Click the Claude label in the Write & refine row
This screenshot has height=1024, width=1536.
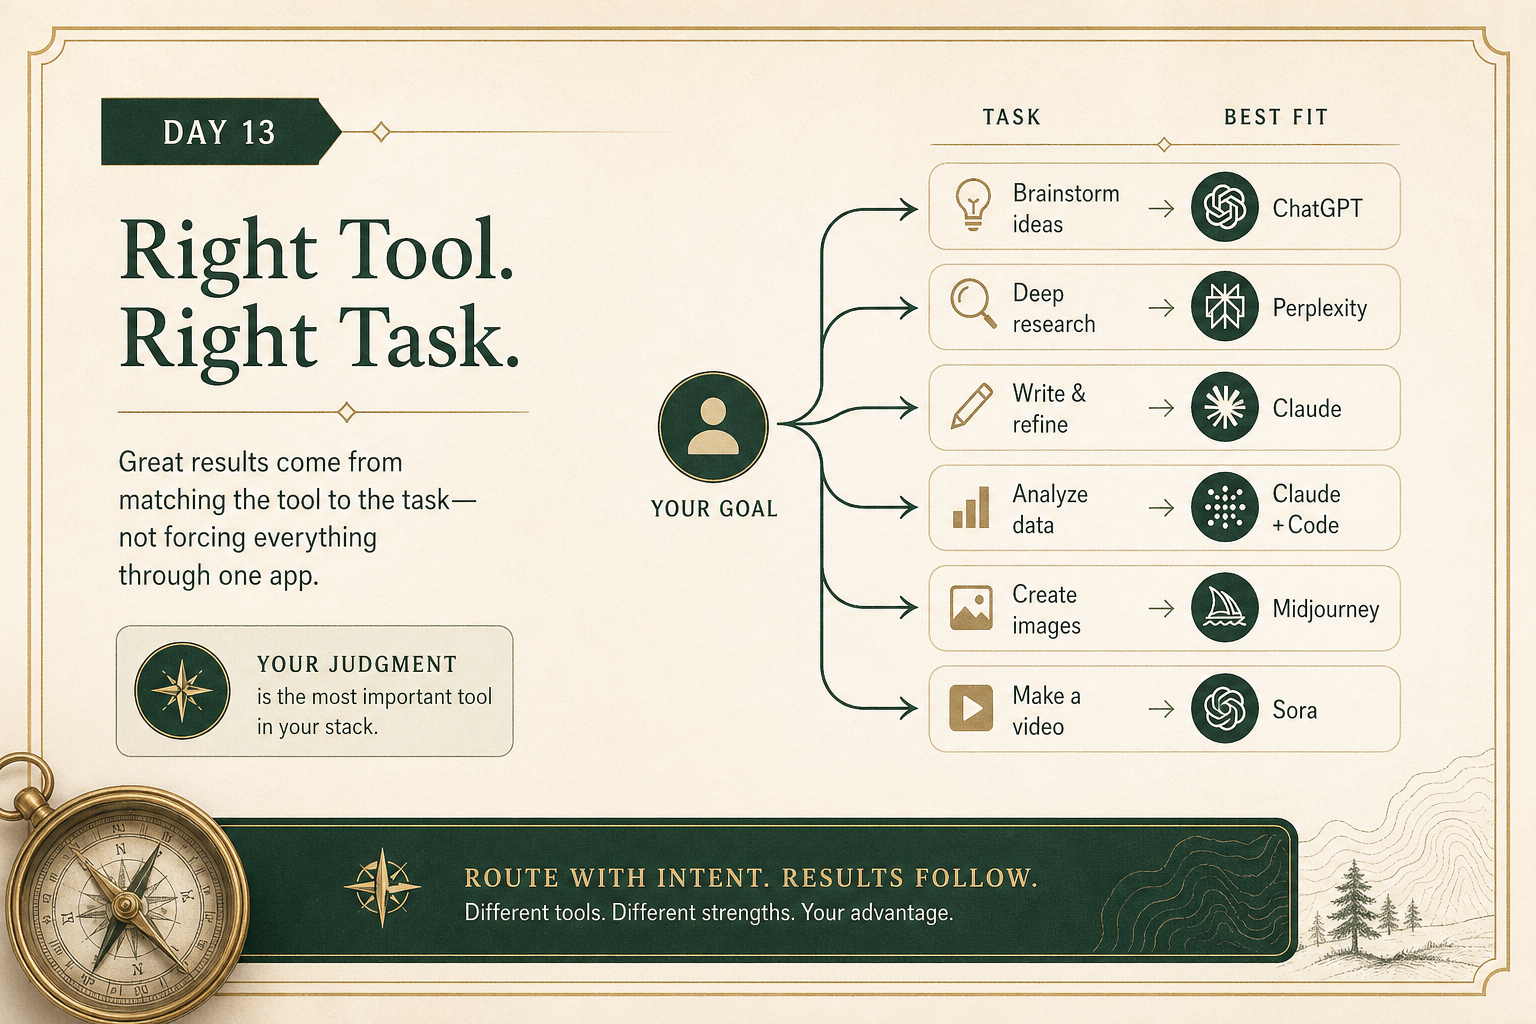tap(1306, 408)
